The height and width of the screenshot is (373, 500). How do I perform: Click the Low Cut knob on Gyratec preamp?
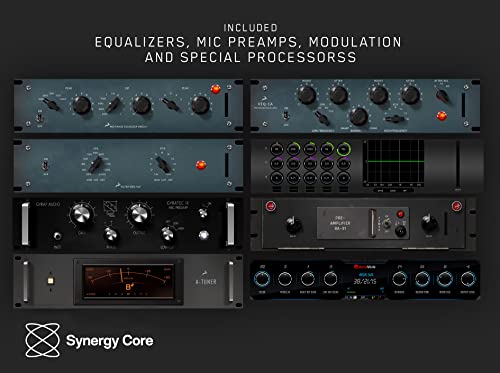[167, 234]
